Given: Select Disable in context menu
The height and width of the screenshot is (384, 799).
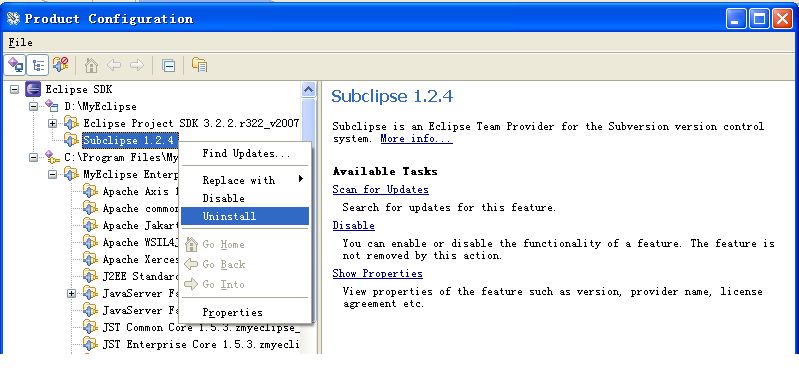Looking at the screenshot, I should click(x=245, y=198).
